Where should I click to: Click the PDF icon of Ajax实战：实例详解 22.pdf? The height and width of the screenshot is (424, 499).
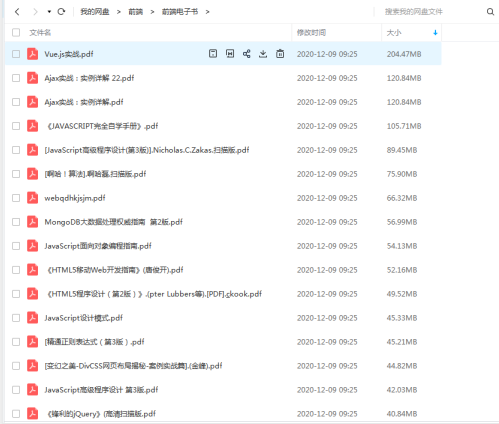pos(32,78)
